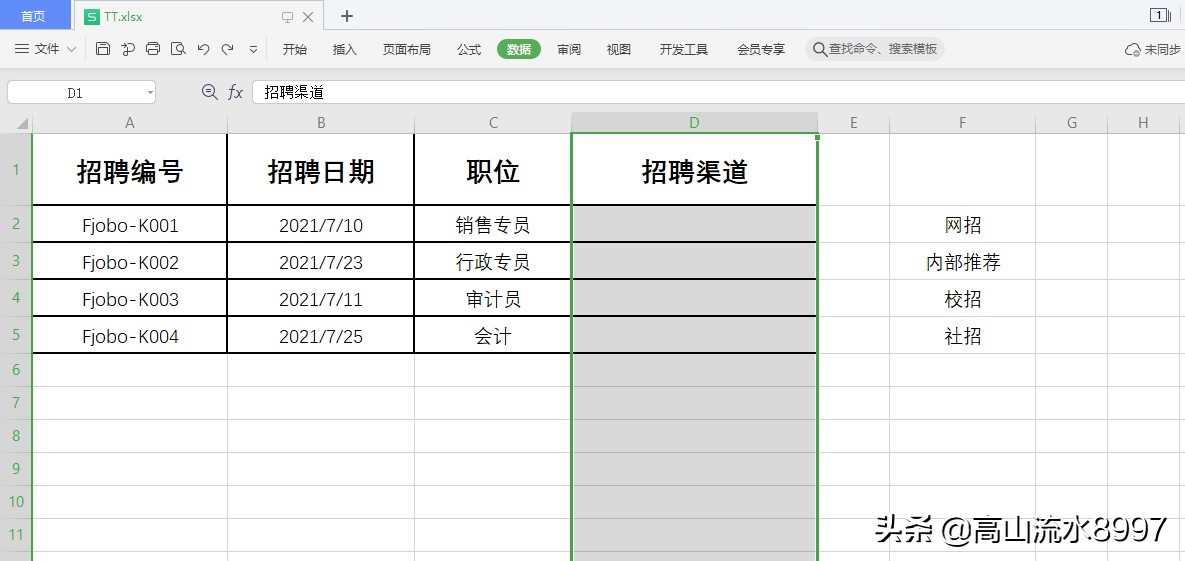Click empty cell D2 next to 销售专员

click(x=695, y=225)
